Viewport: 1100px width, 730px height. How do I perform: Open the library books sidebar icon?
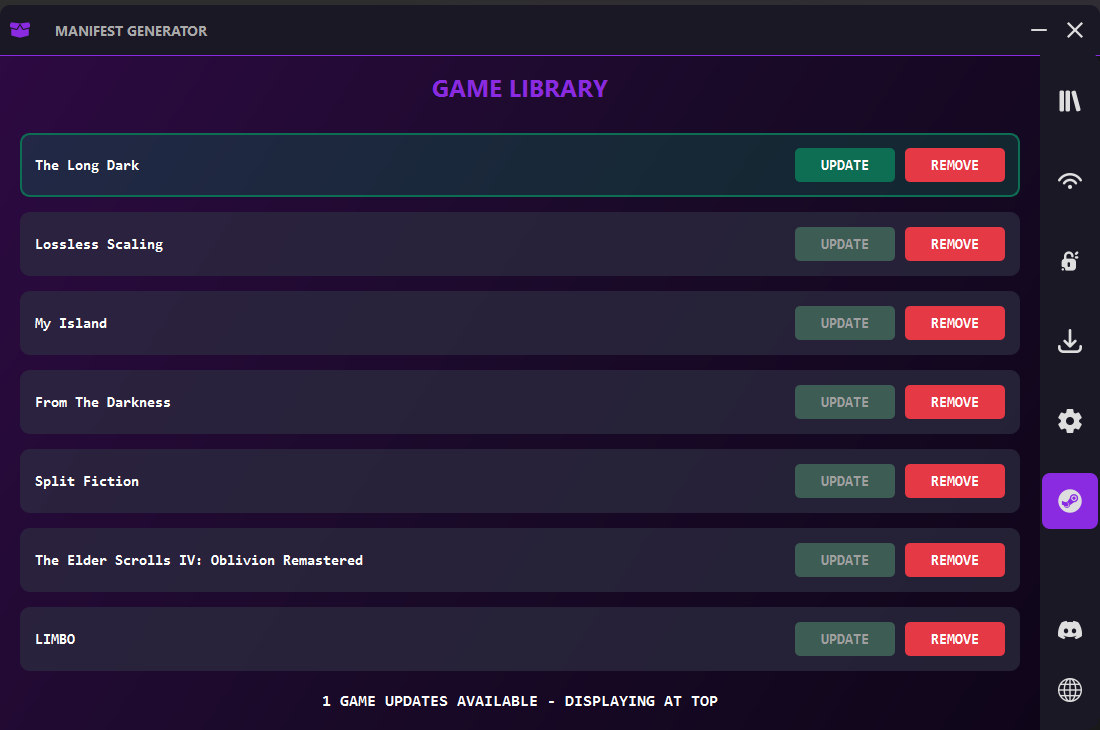click(x=1069, y=101)
